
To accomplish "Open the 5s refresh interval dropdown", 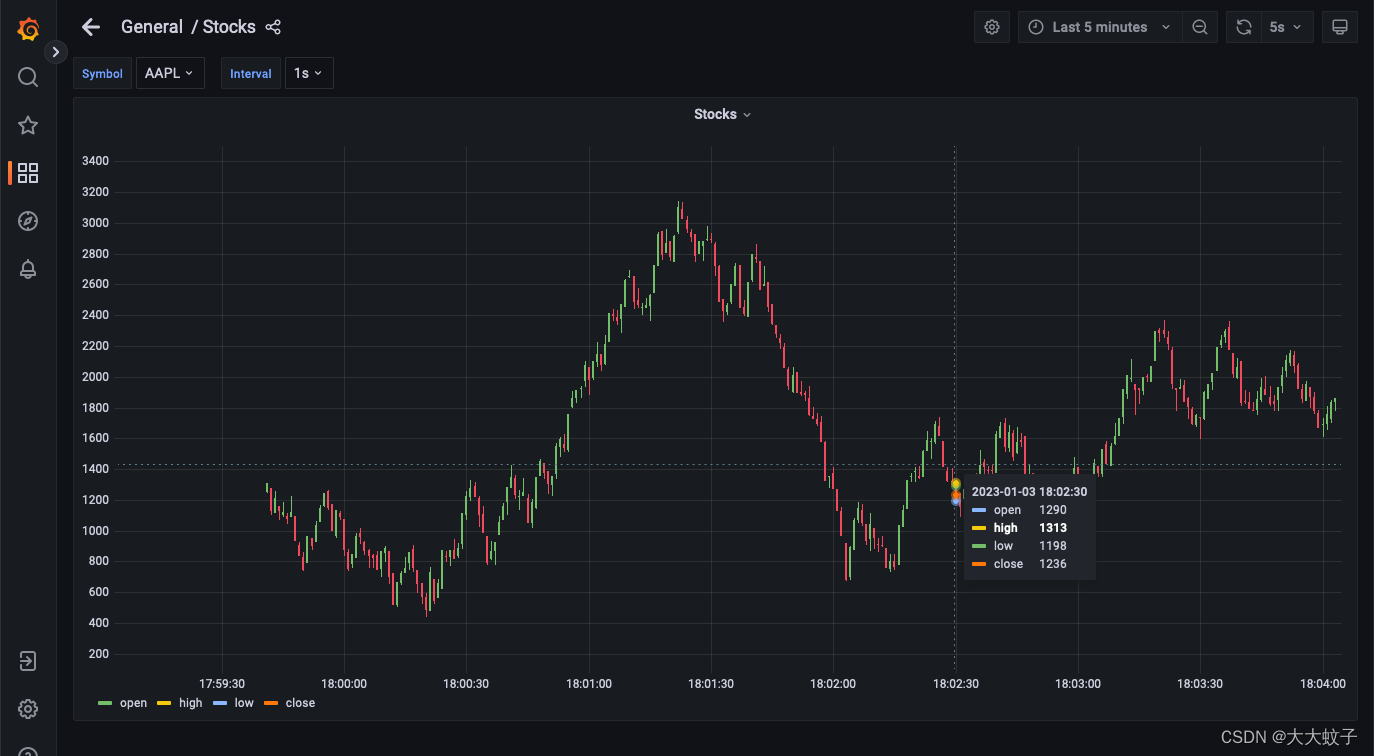I will pyautogui.click(x=1286, y=27).
